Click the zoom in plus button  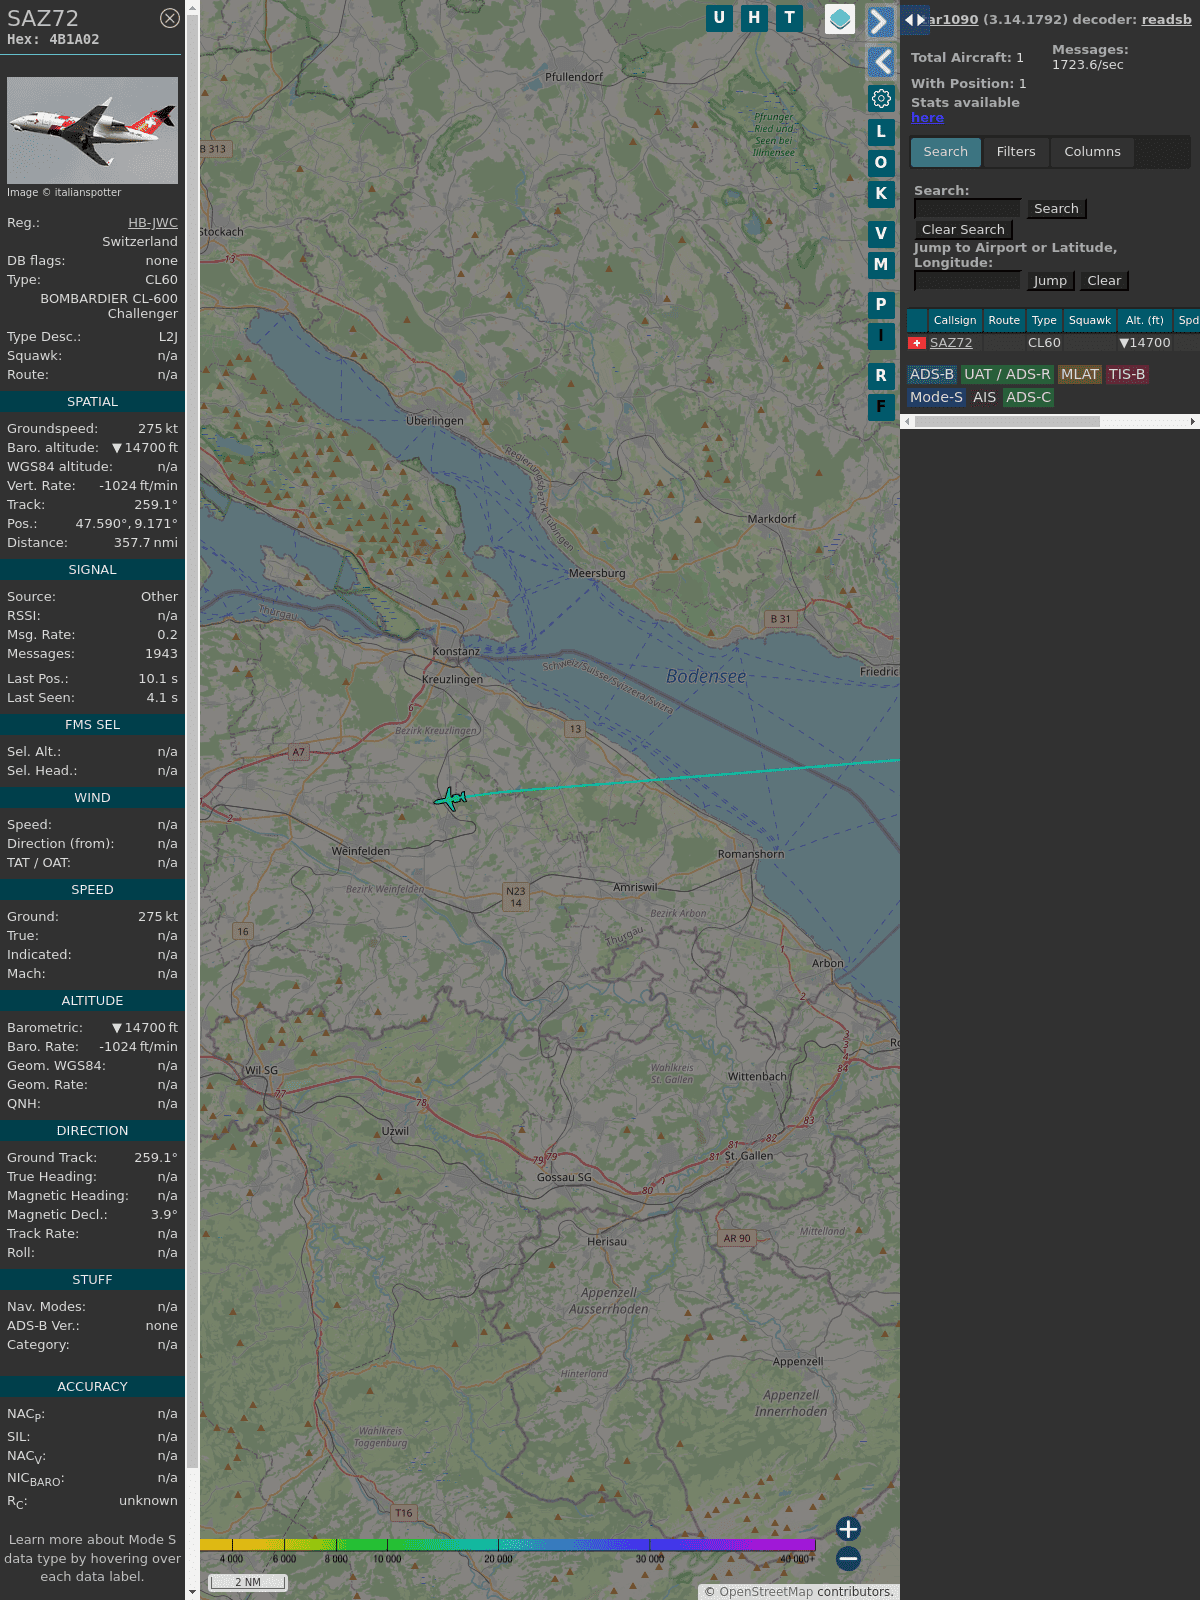pos(848,1528)
